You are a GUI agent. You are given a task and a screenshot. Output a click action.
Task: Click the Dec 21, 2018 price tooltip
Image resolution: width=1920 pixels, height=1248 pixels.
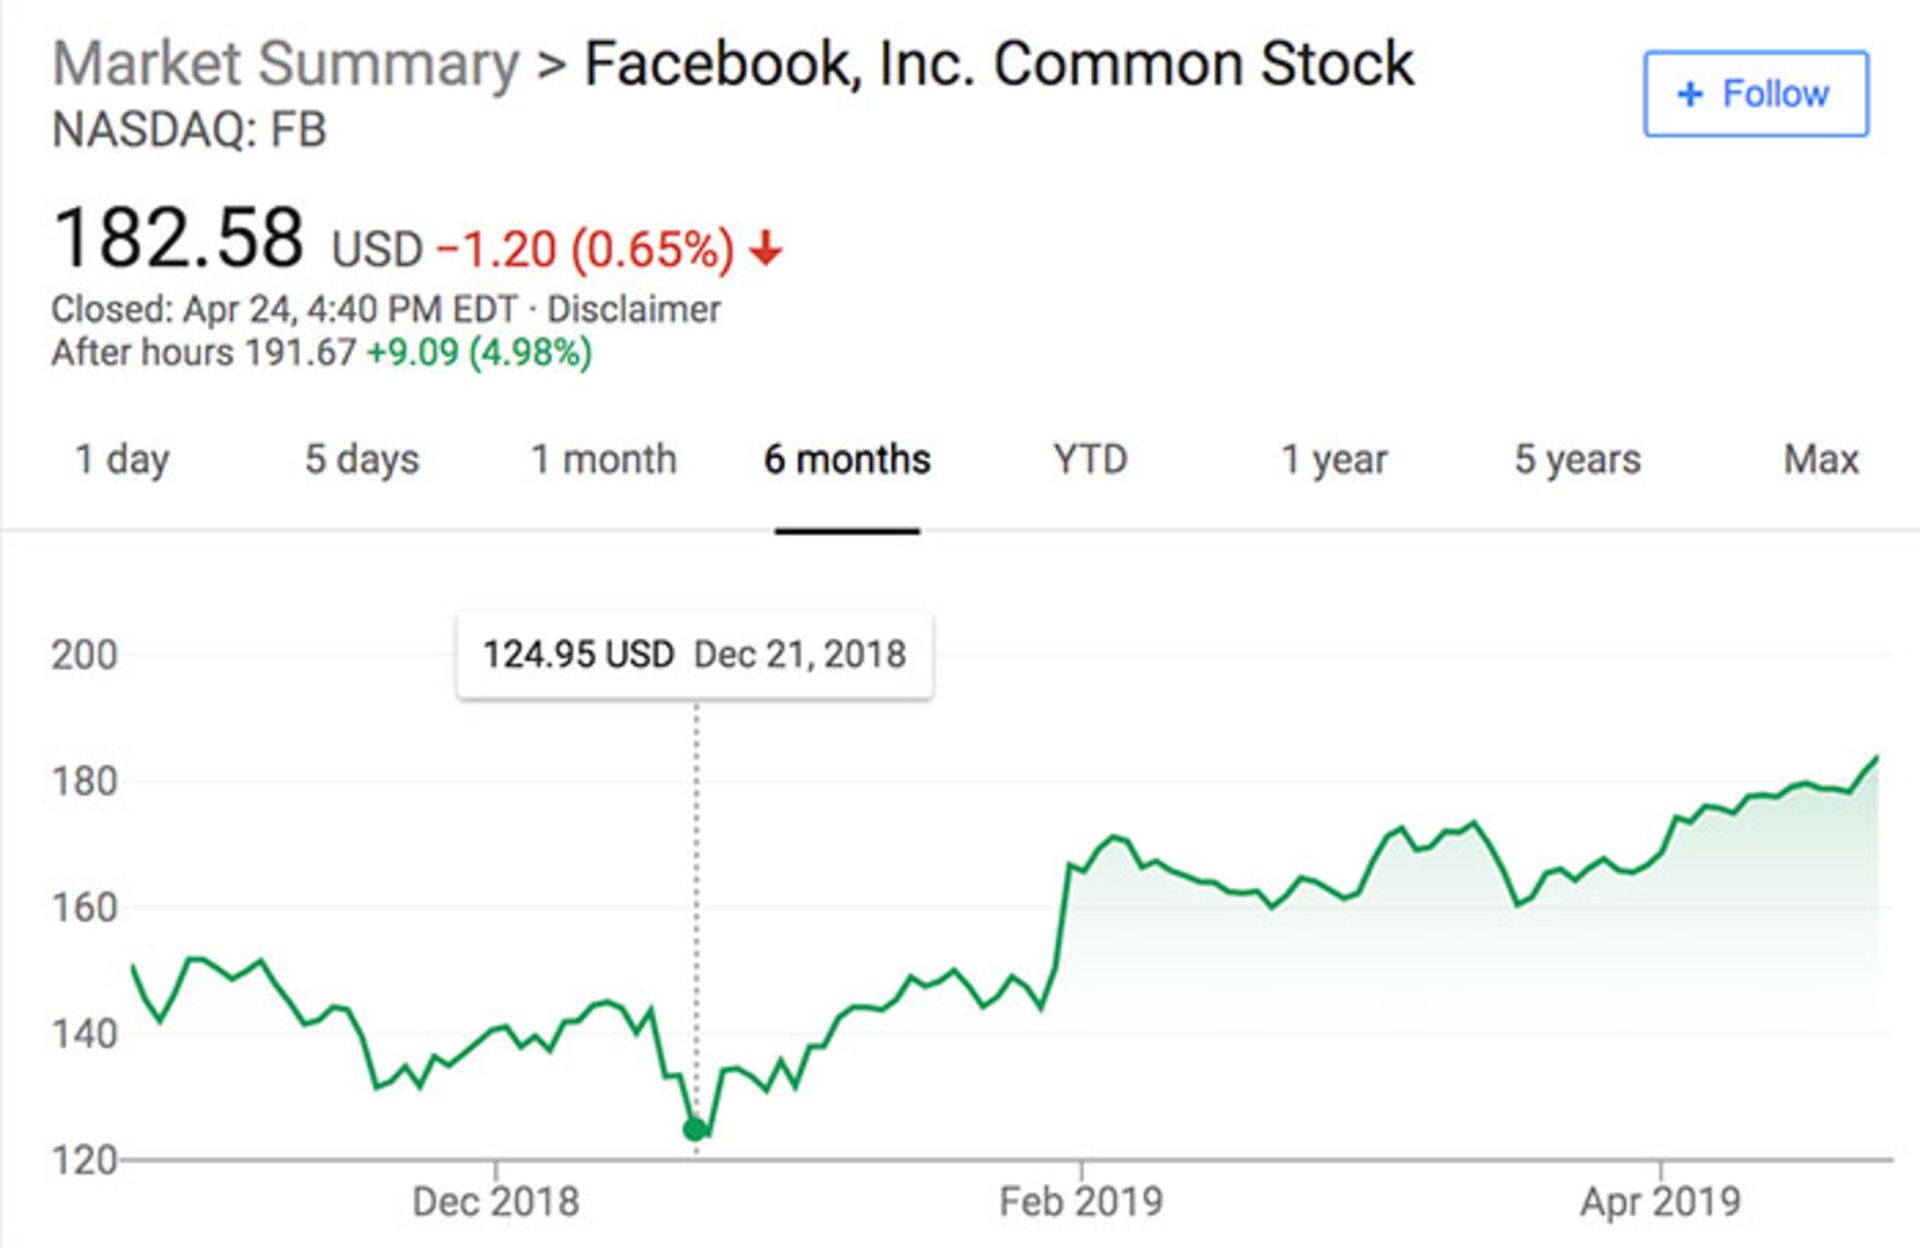pyautogui.click(x=695, y=655)
